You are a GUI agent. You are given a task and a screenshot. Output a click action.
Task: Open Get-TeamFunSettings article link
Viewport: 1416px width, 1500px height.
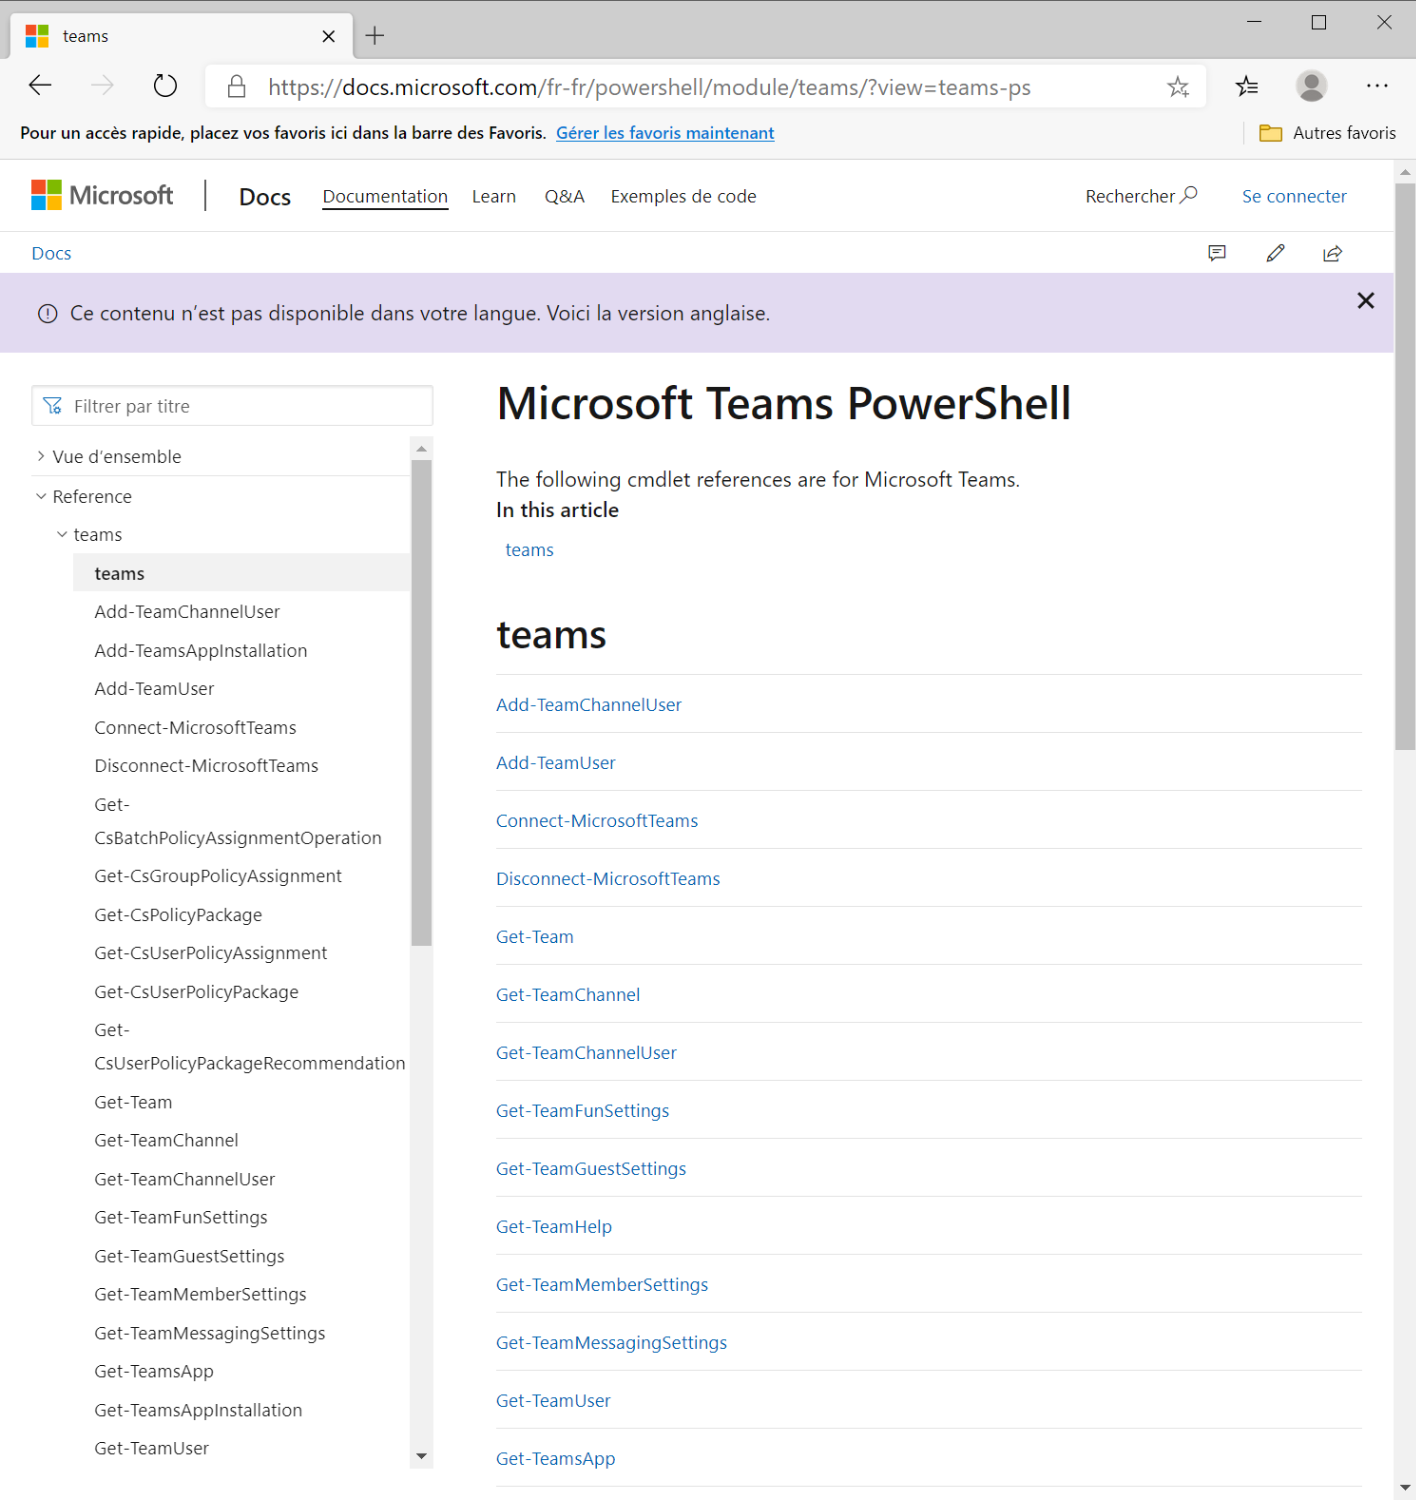pos(582,1111)
